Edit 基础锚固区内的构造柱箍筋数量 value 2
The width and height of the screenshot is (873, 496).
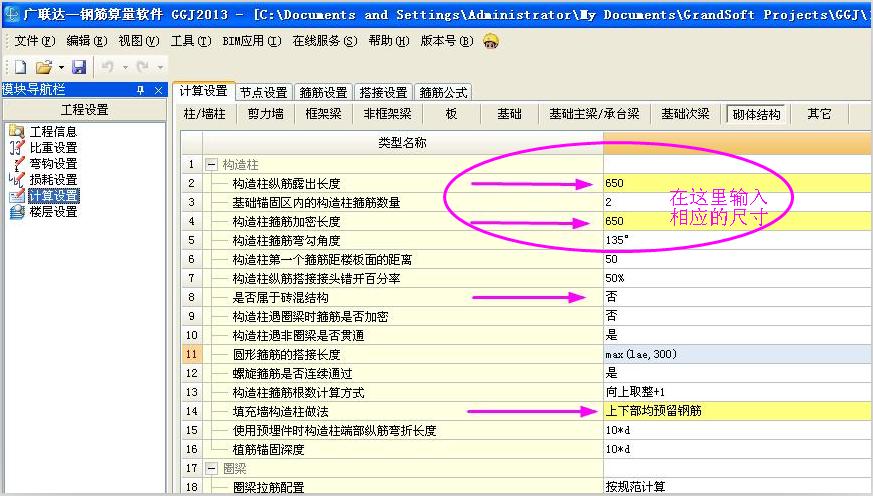pyautogui.click(x=738, y=202)
